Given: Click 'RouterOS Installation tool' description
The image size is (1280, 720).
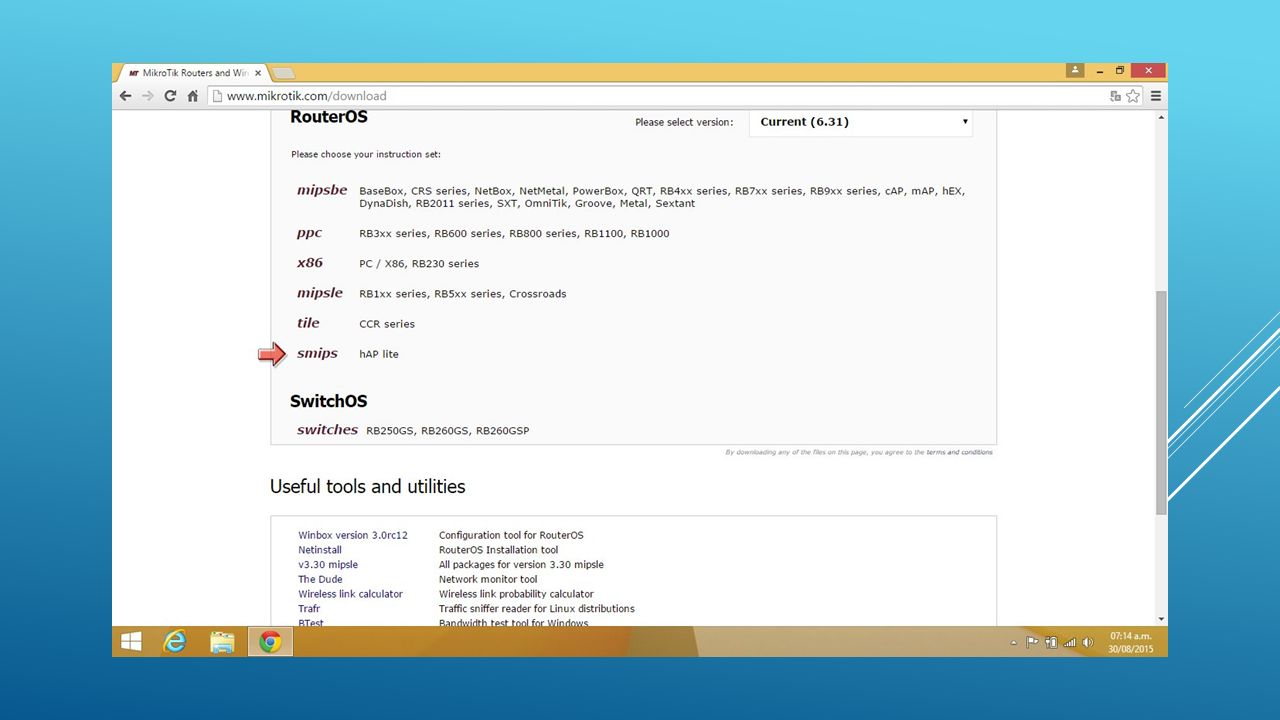Looking at the screenshot, I should coord(498,550).
